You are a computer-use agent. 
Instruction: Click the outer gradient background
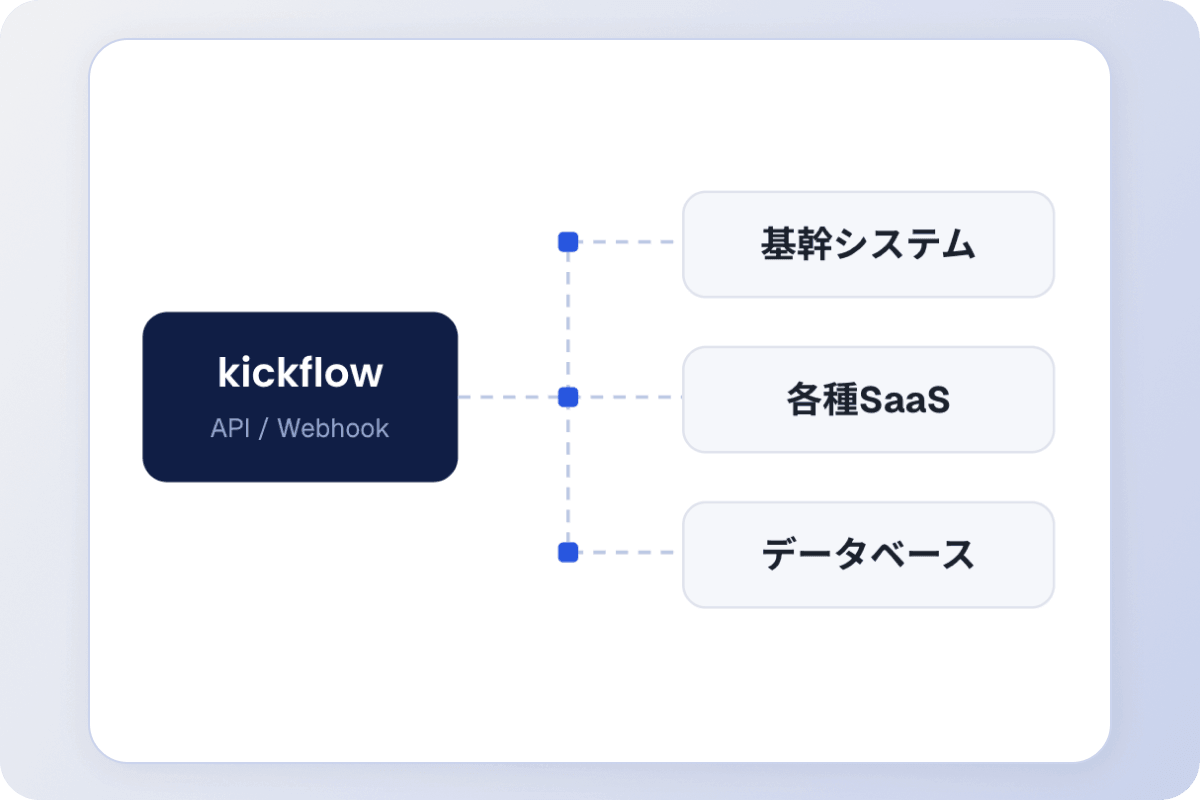[40, 400]
